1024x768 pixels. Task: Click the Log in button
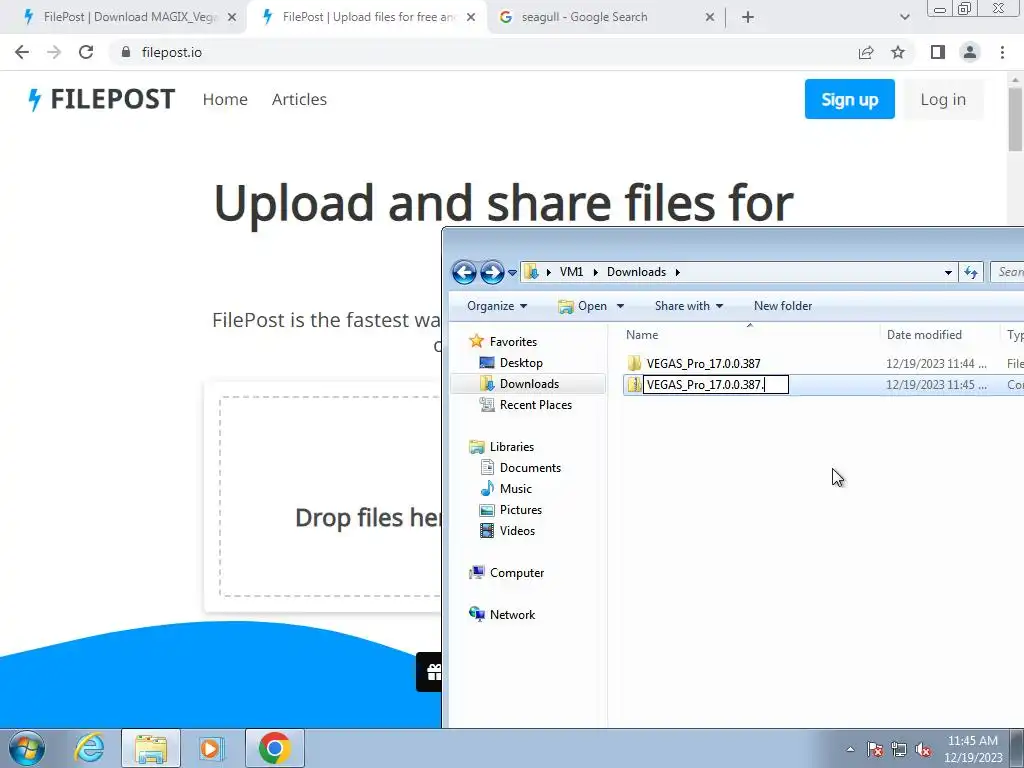click(x=943, y=99)
